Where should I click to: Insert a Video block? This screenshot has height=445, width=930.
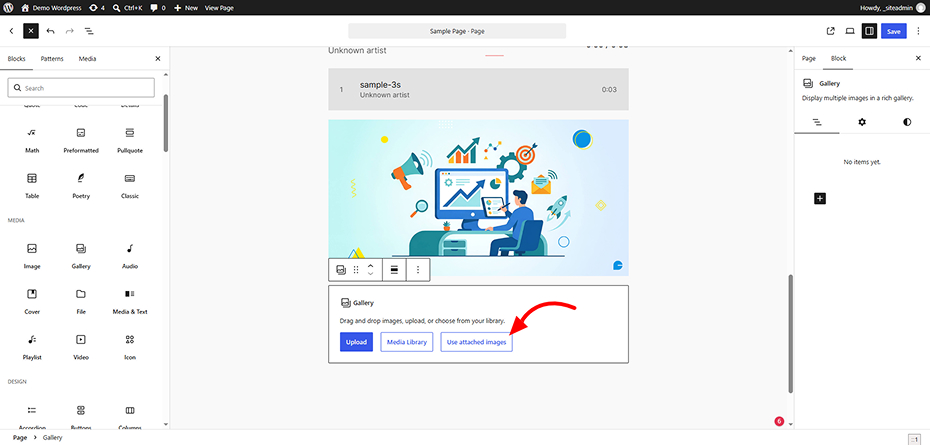point(81,347)
